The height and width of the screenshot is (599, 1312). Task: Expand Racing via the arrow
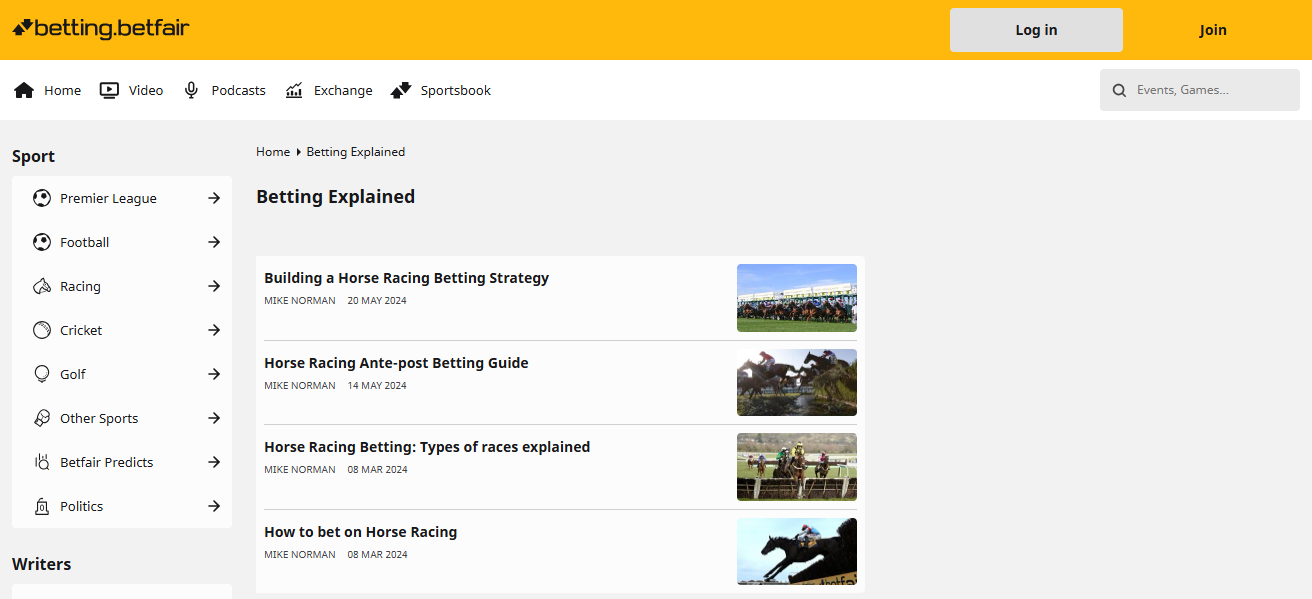[214, 286]
